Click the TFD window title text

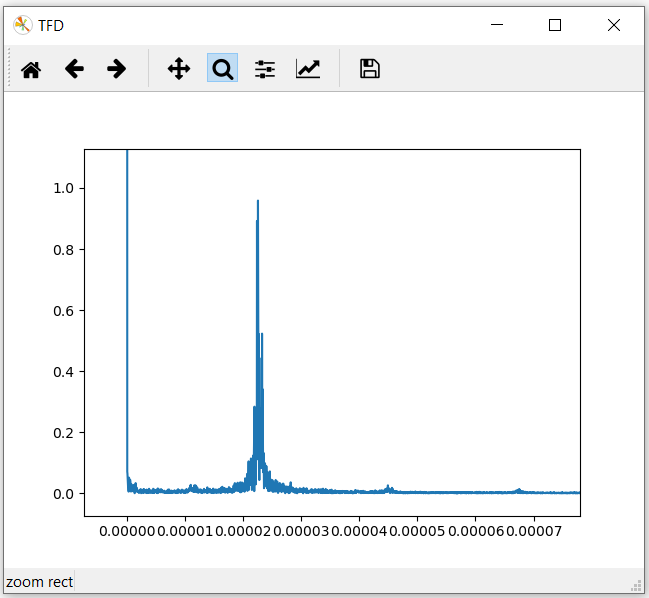51,26
